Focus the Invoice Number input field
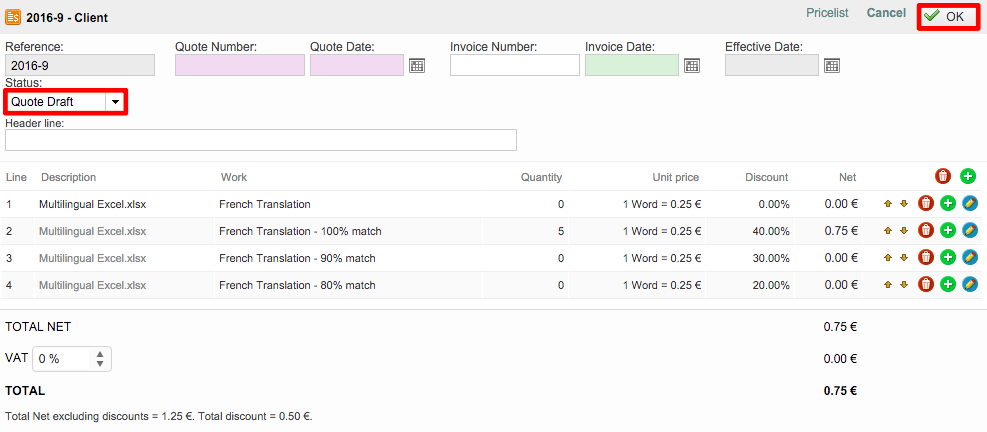Image resolution: width=987 pixels, height=432 pixels. coord(514,66)
